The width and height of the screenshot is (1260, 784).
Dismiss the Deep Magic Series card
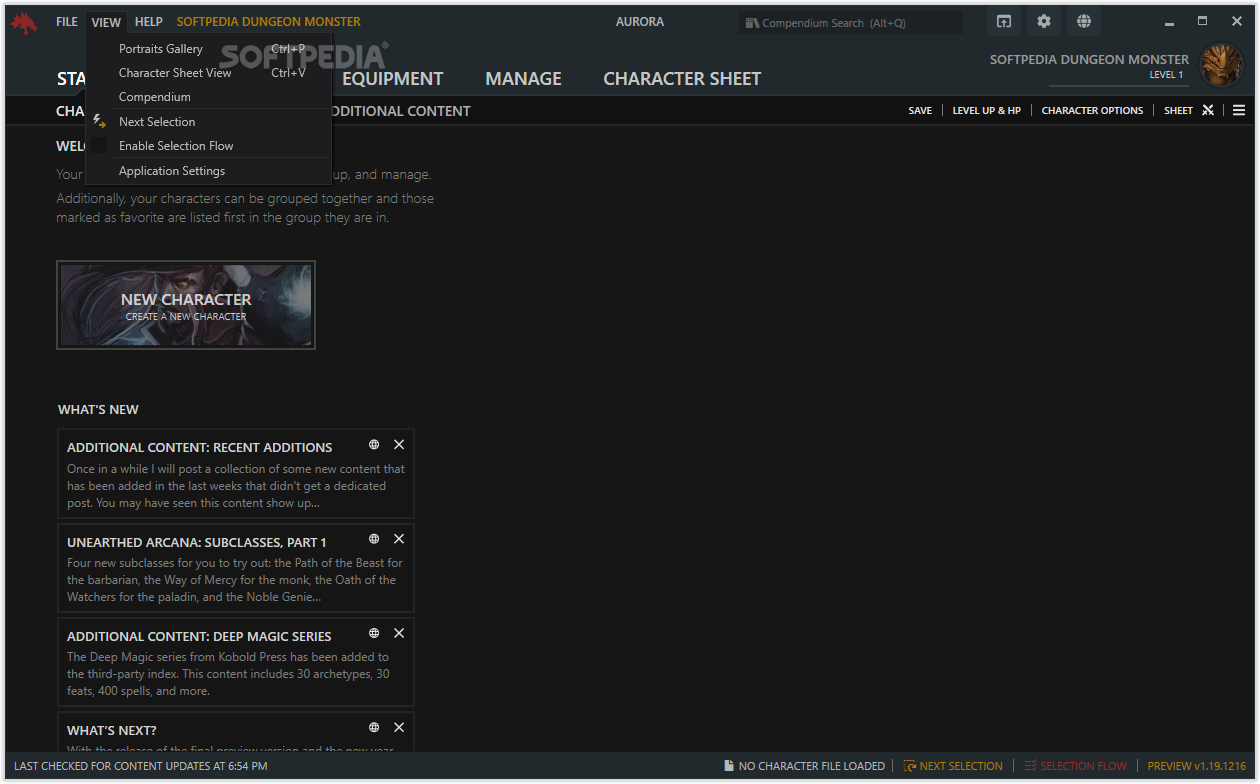(399, 633)
